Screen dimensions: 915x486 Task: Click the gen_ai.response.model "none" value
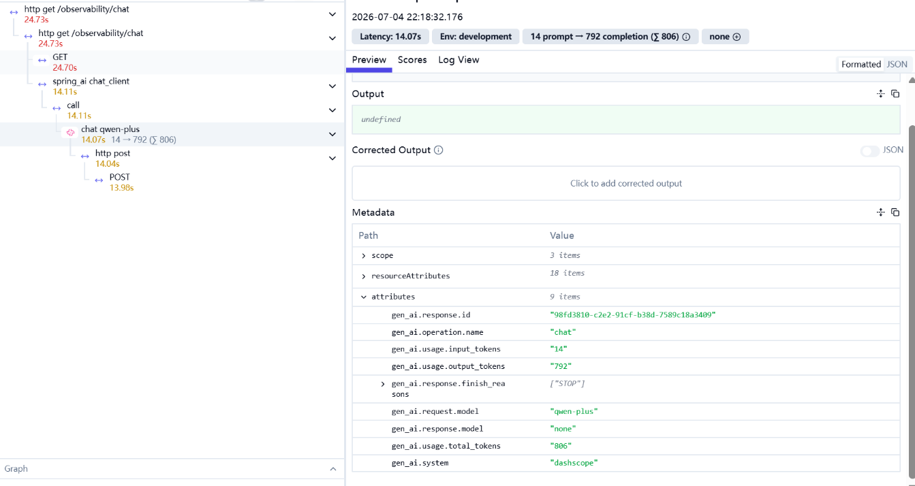pos(563,428)
